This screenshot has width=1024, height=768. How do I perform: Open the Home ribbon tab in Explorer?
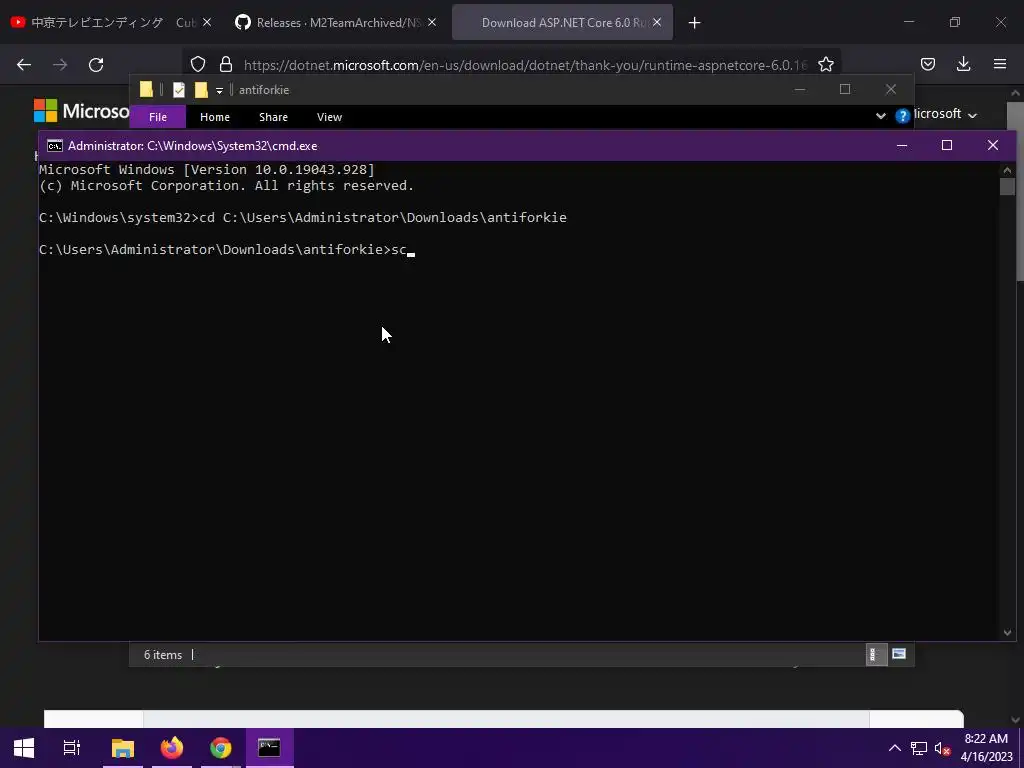215,117
